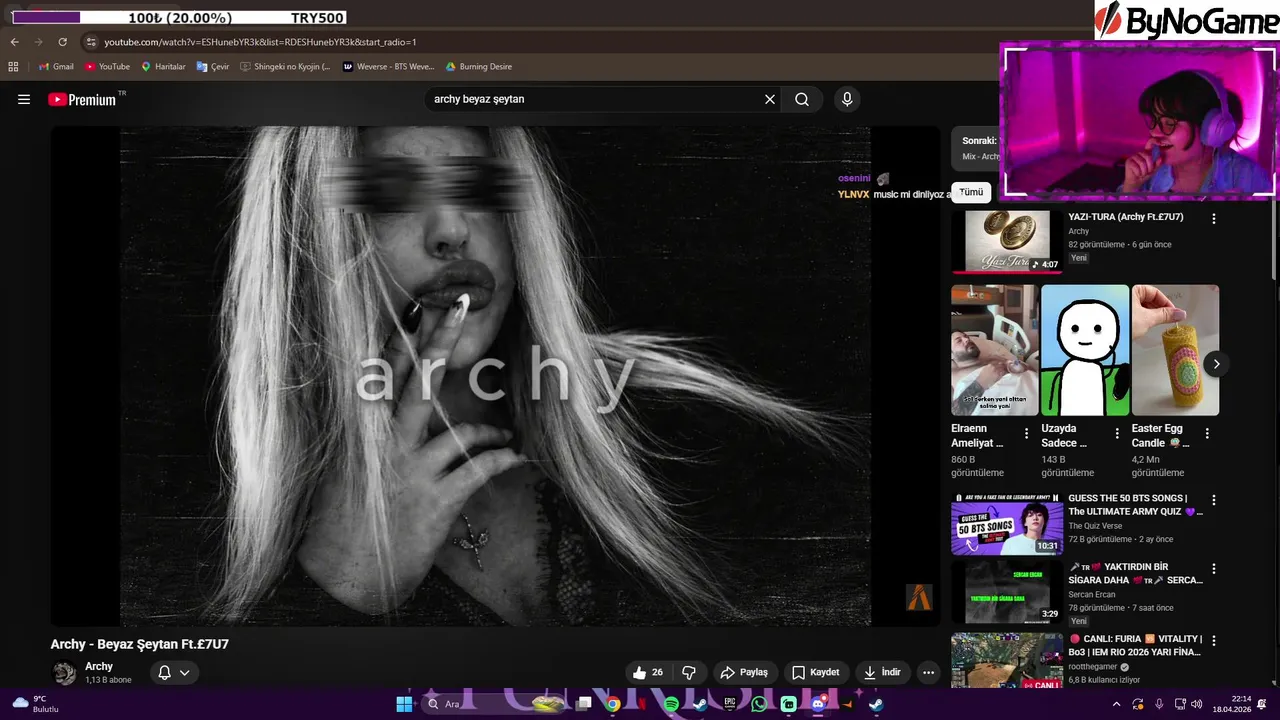
Task: Open site information icon in address bar
Action: (92, 42)
